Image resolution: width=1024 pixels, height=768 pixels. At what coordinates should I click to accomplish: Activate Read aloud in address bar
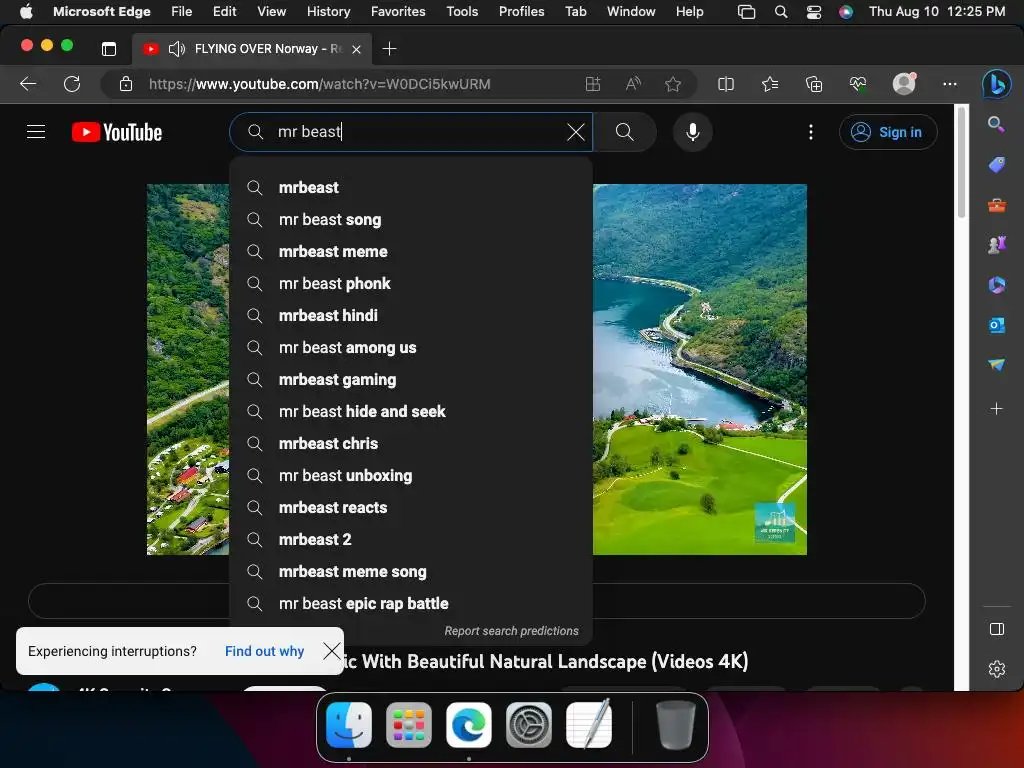(633, 84)
